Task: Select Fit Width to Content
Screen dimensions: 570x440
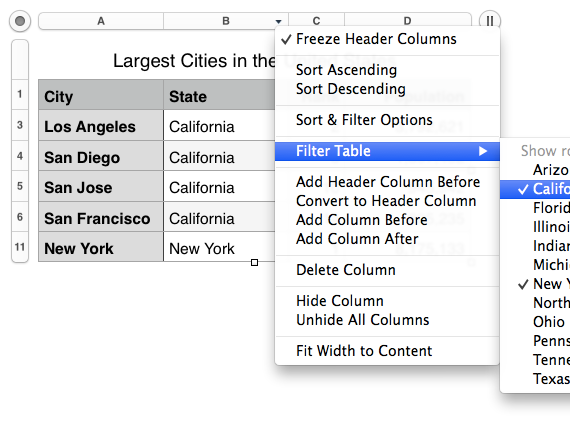Action: coord(364,351)
